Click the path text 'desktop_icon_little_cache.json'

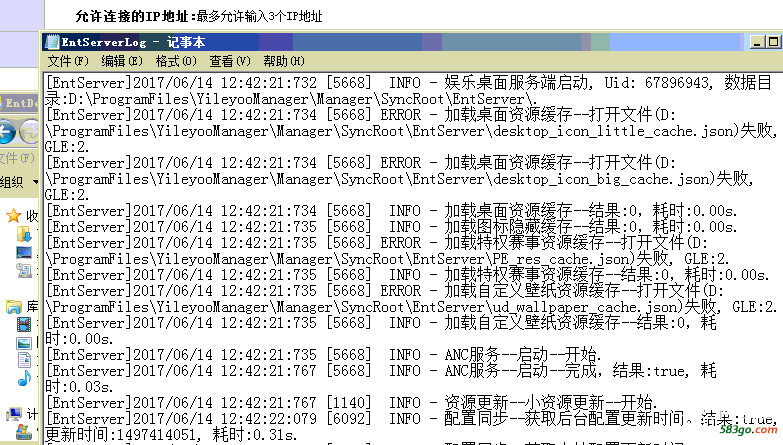614,131
